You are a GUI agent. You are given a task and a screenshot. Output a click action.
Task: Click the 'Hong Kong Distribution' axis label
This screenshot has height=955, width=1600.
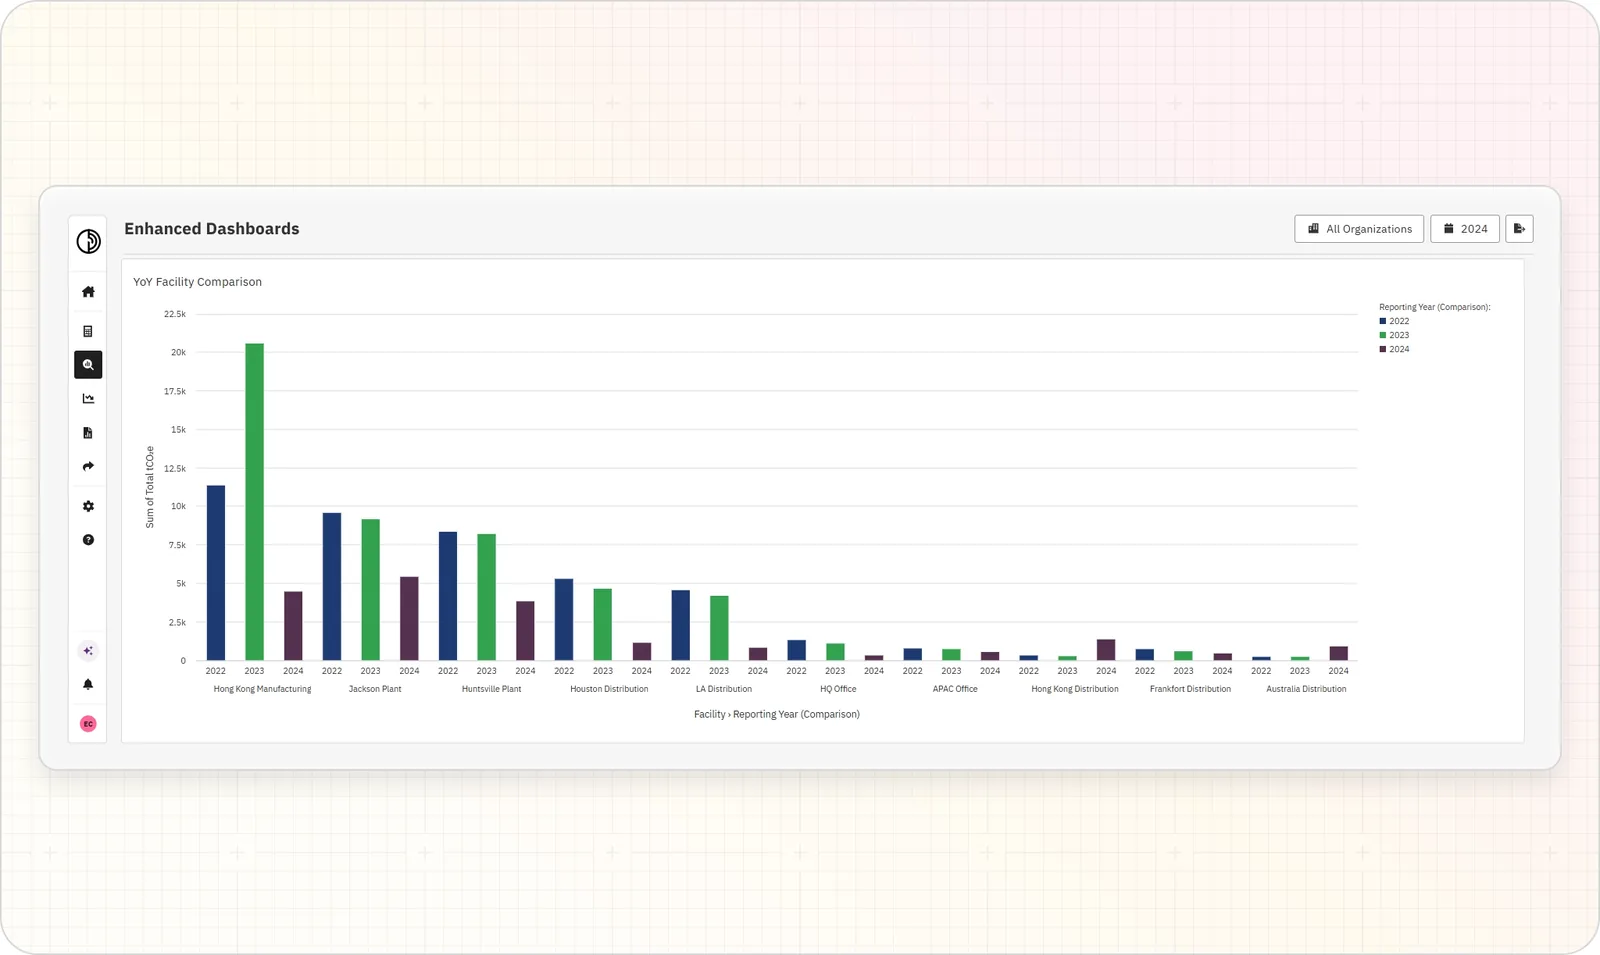pos(1075,689)
